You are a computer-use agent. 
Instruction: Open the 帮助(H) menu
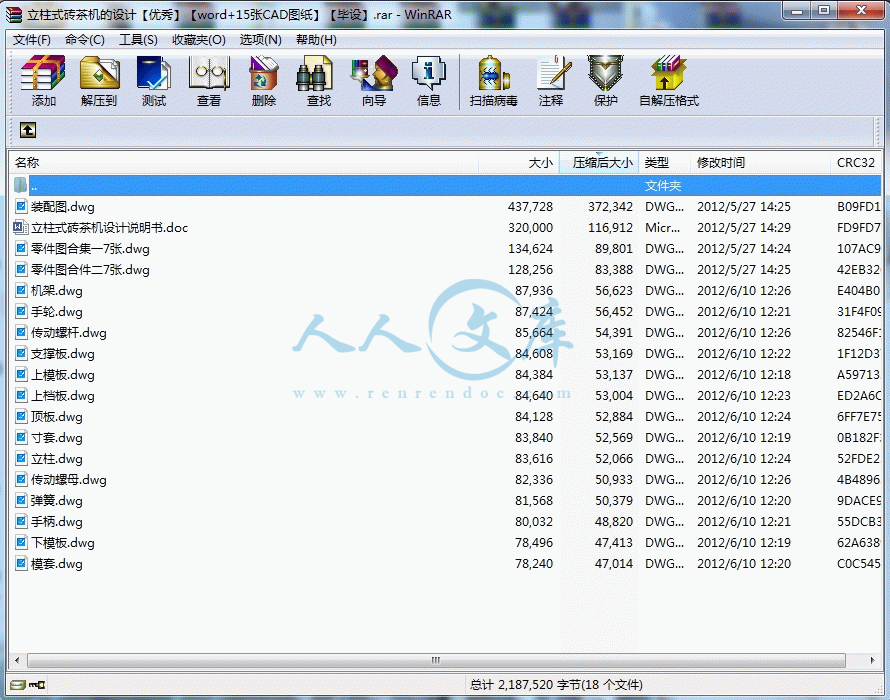(x=316, y=40)
